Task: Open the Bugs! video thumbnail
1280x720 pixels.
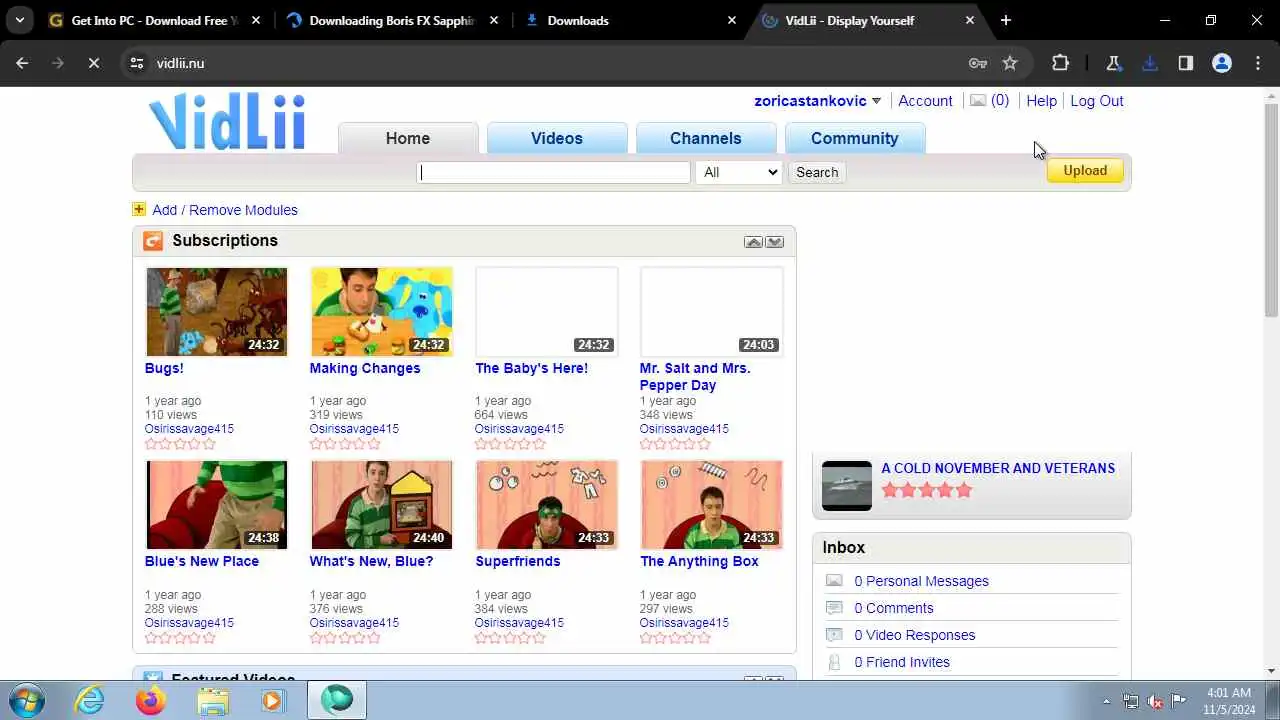Action: pos(216,311)
